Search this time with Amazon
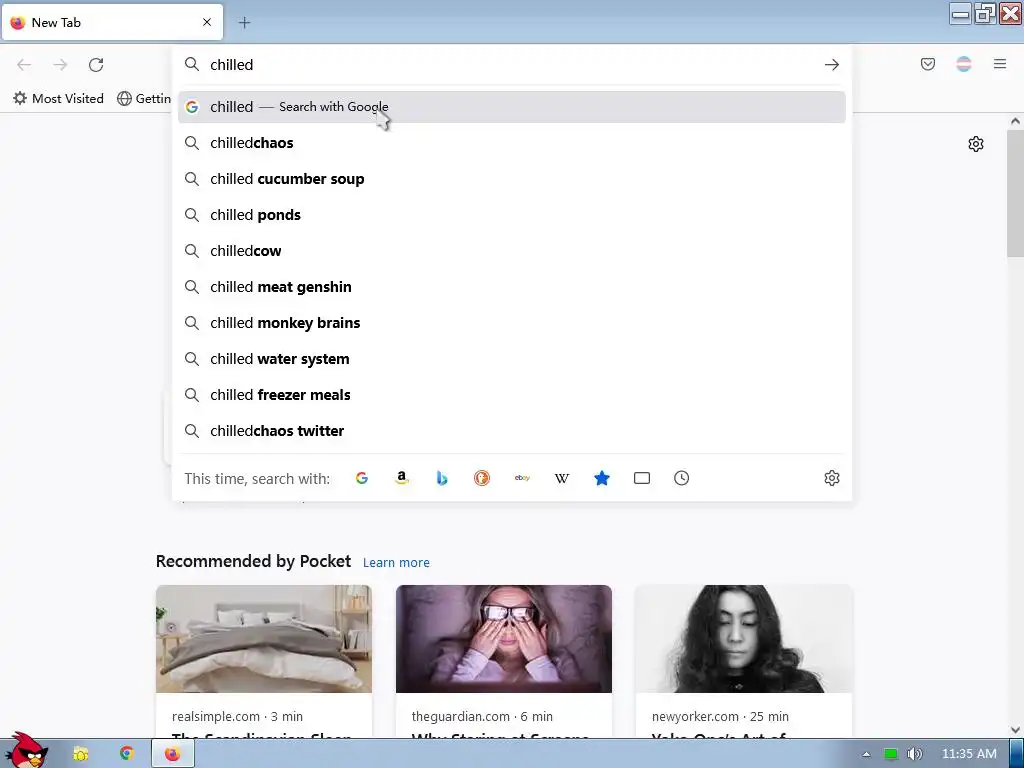Viewport: 1024px width, 768px height. [x=402, y=478]
